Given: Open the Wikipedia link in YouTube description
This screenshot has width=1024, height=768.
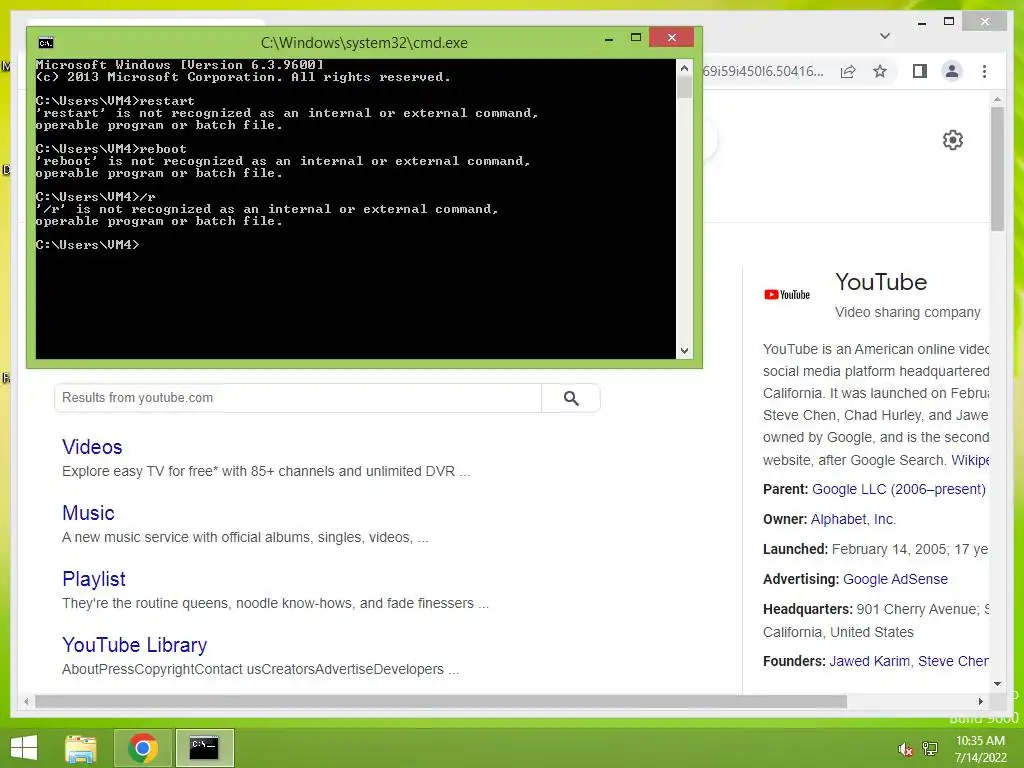Looking at the screenshot, I should pyautogui.click(x=970, y=460).
